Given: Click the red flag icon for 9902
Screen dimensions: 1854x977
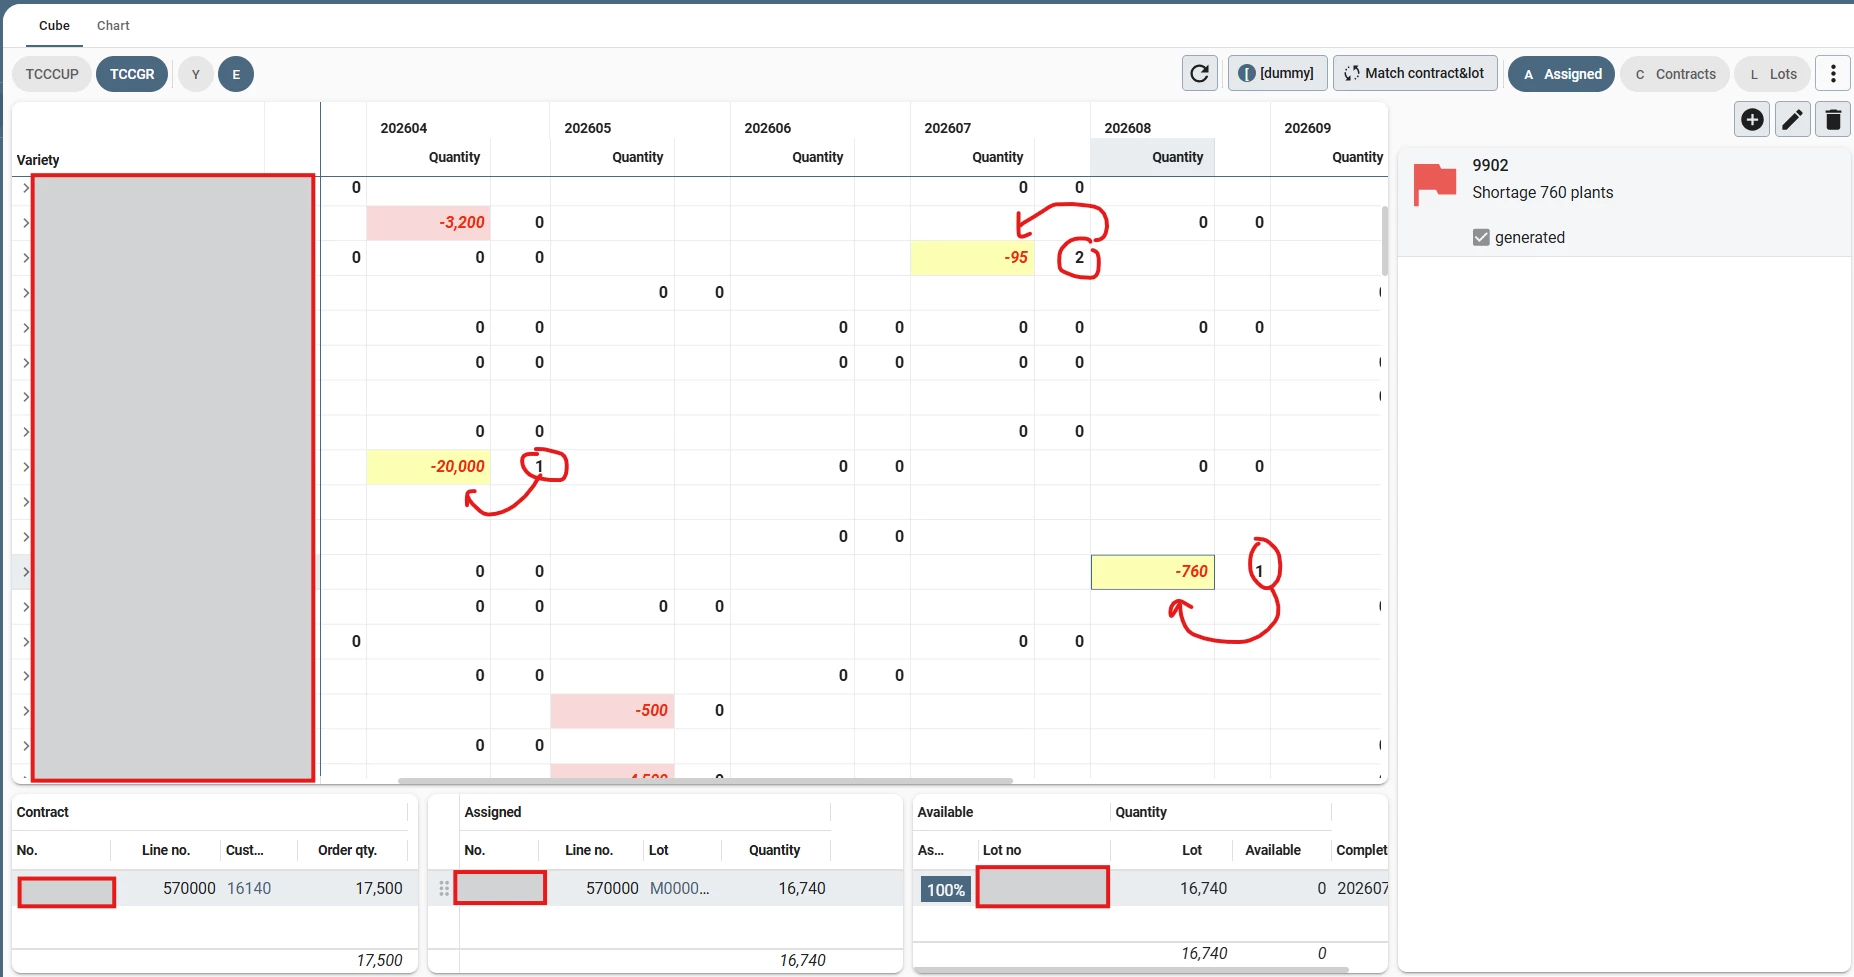Looking at the screenshot, I should click(x=1434, y=184).
